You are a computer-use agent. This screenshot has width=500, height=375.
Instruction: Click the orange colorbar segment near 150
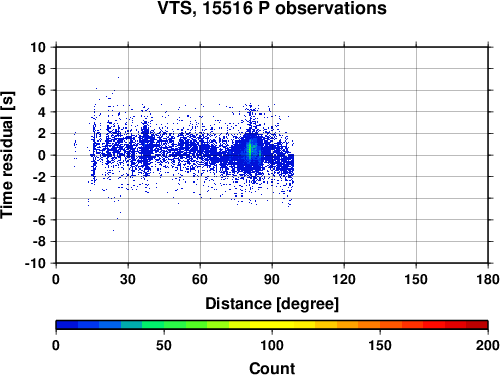[x=380, y=325]
